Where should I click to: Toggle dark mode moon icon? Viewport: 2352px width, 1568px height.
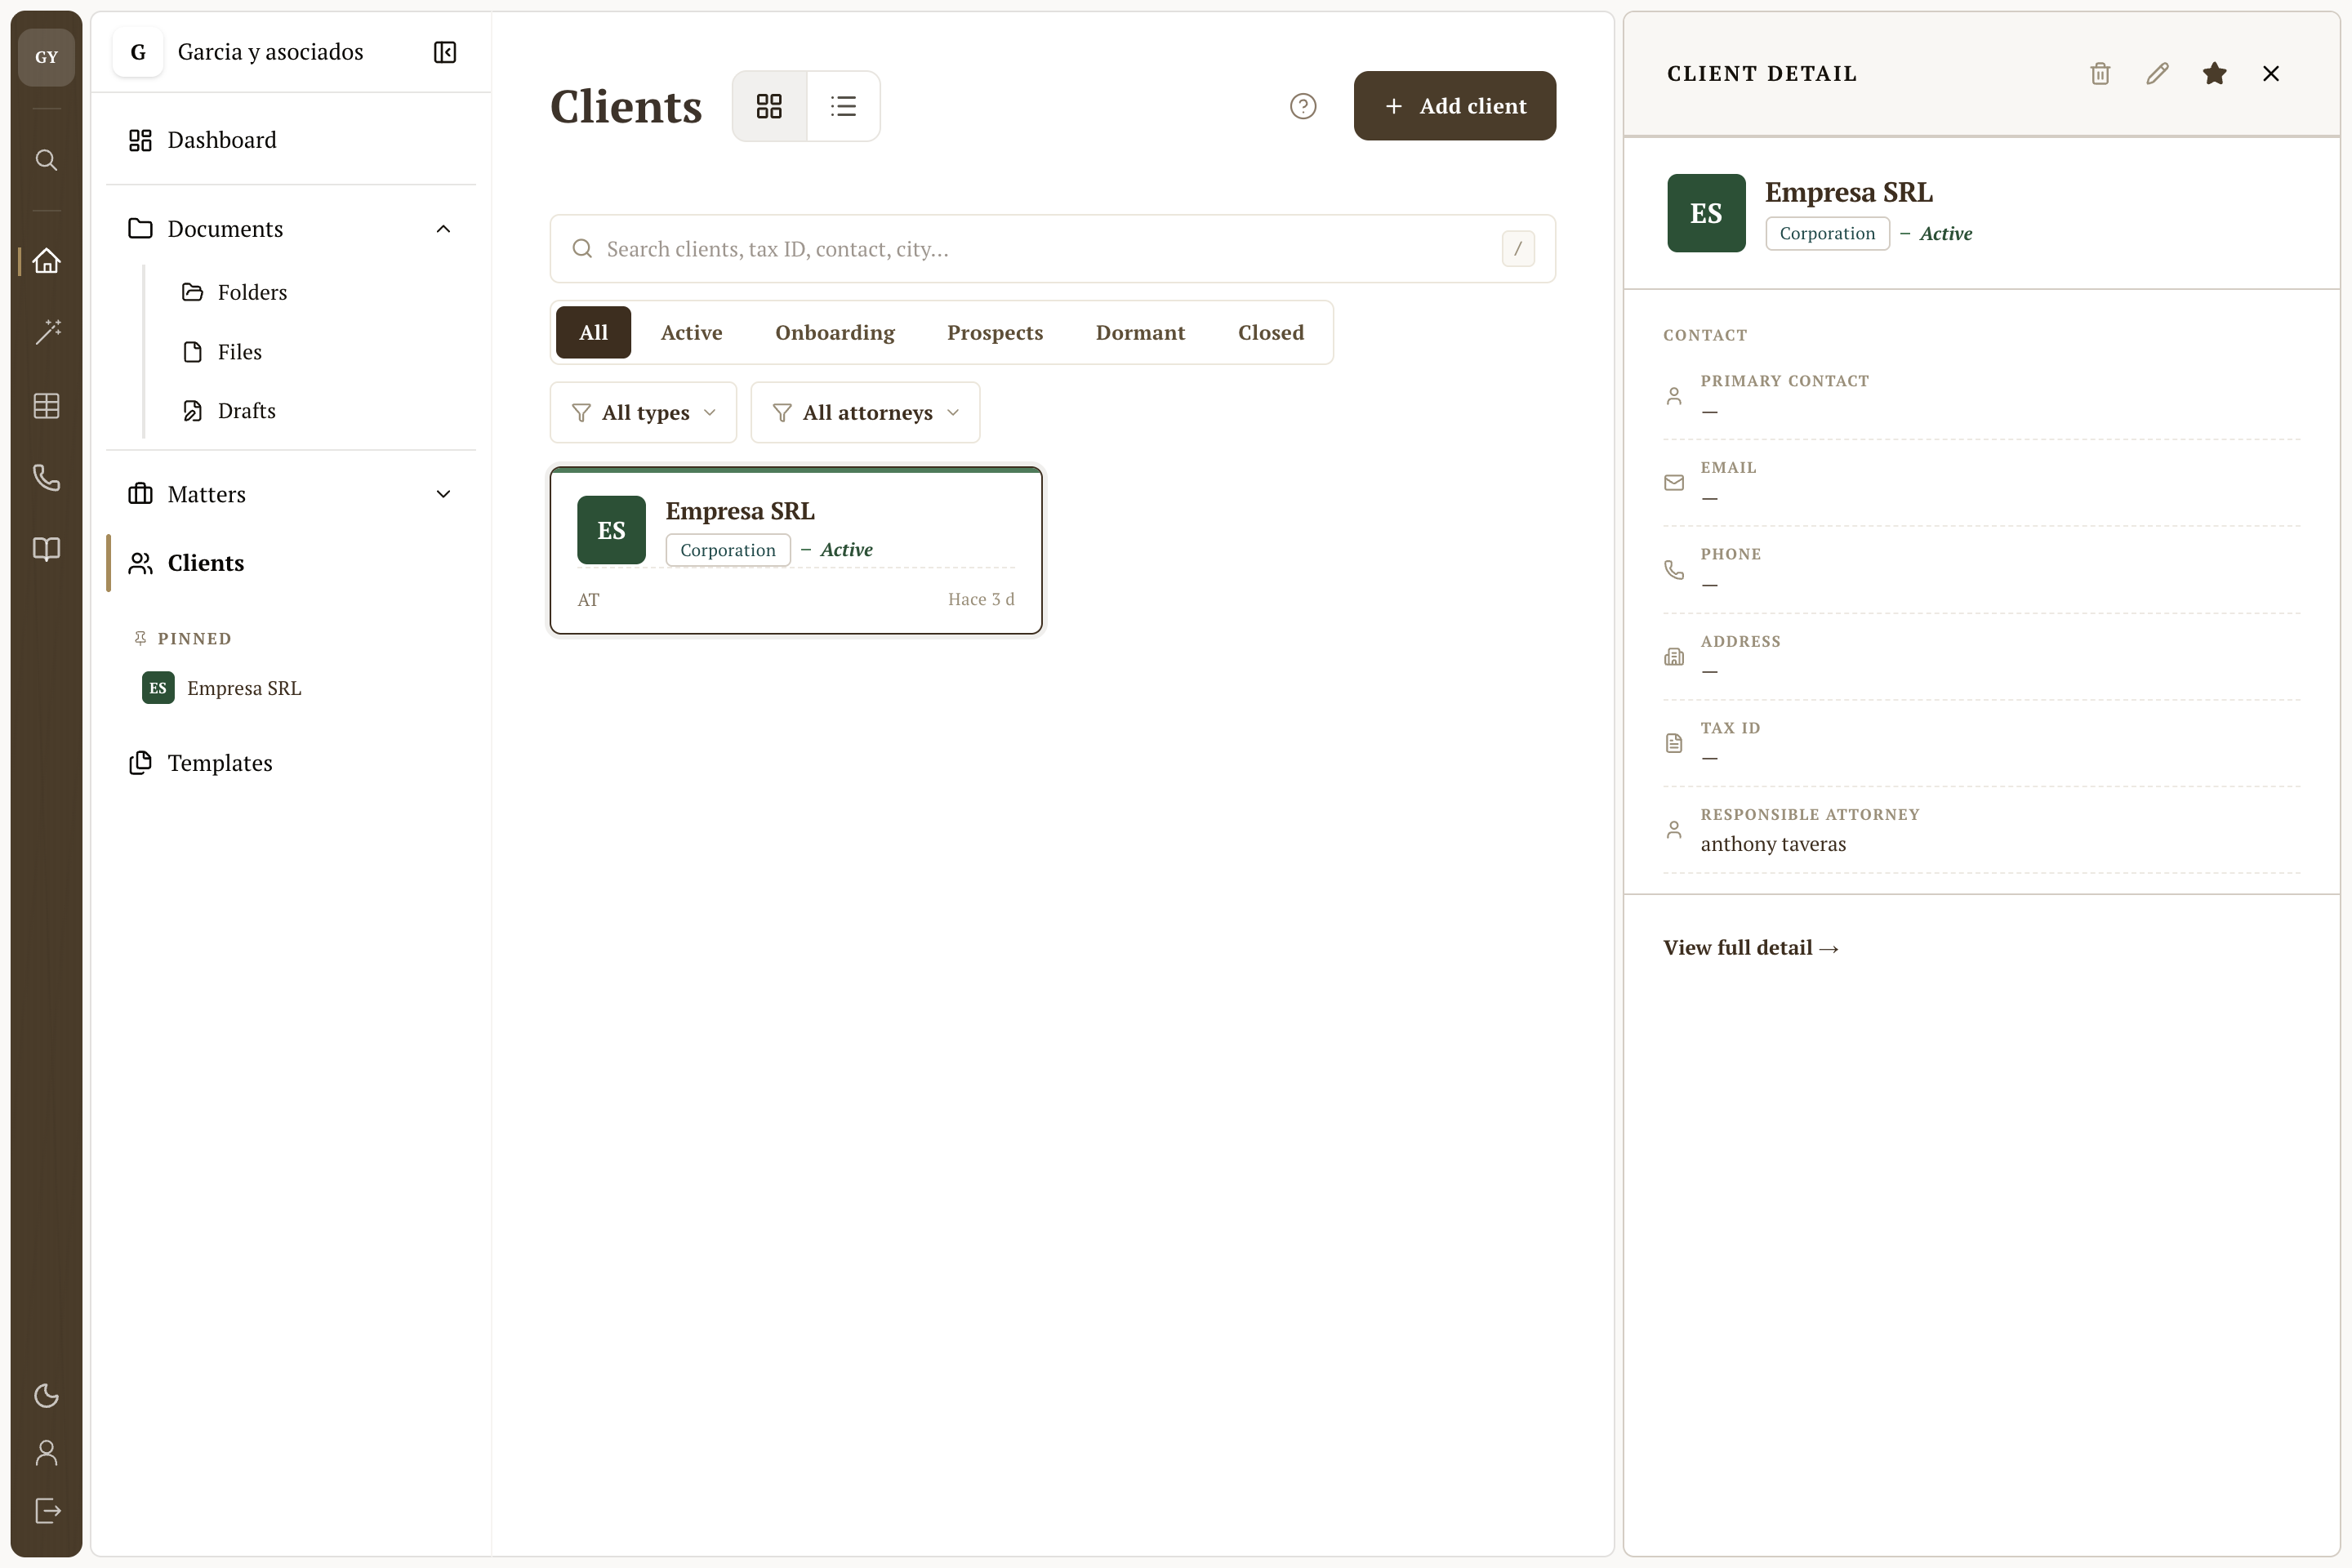pos(46,1396)
